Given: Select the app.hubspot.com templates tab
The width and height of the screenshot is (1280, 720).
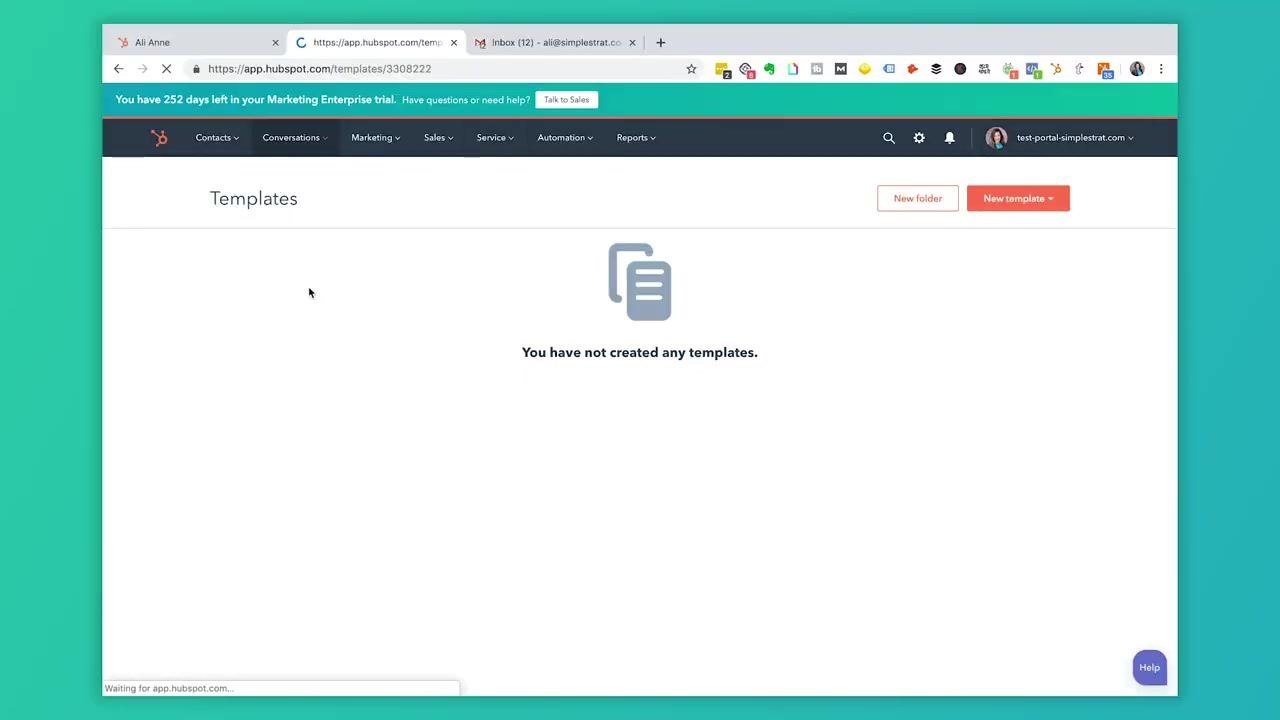Looking at the screenshot, I should [376, 43].
